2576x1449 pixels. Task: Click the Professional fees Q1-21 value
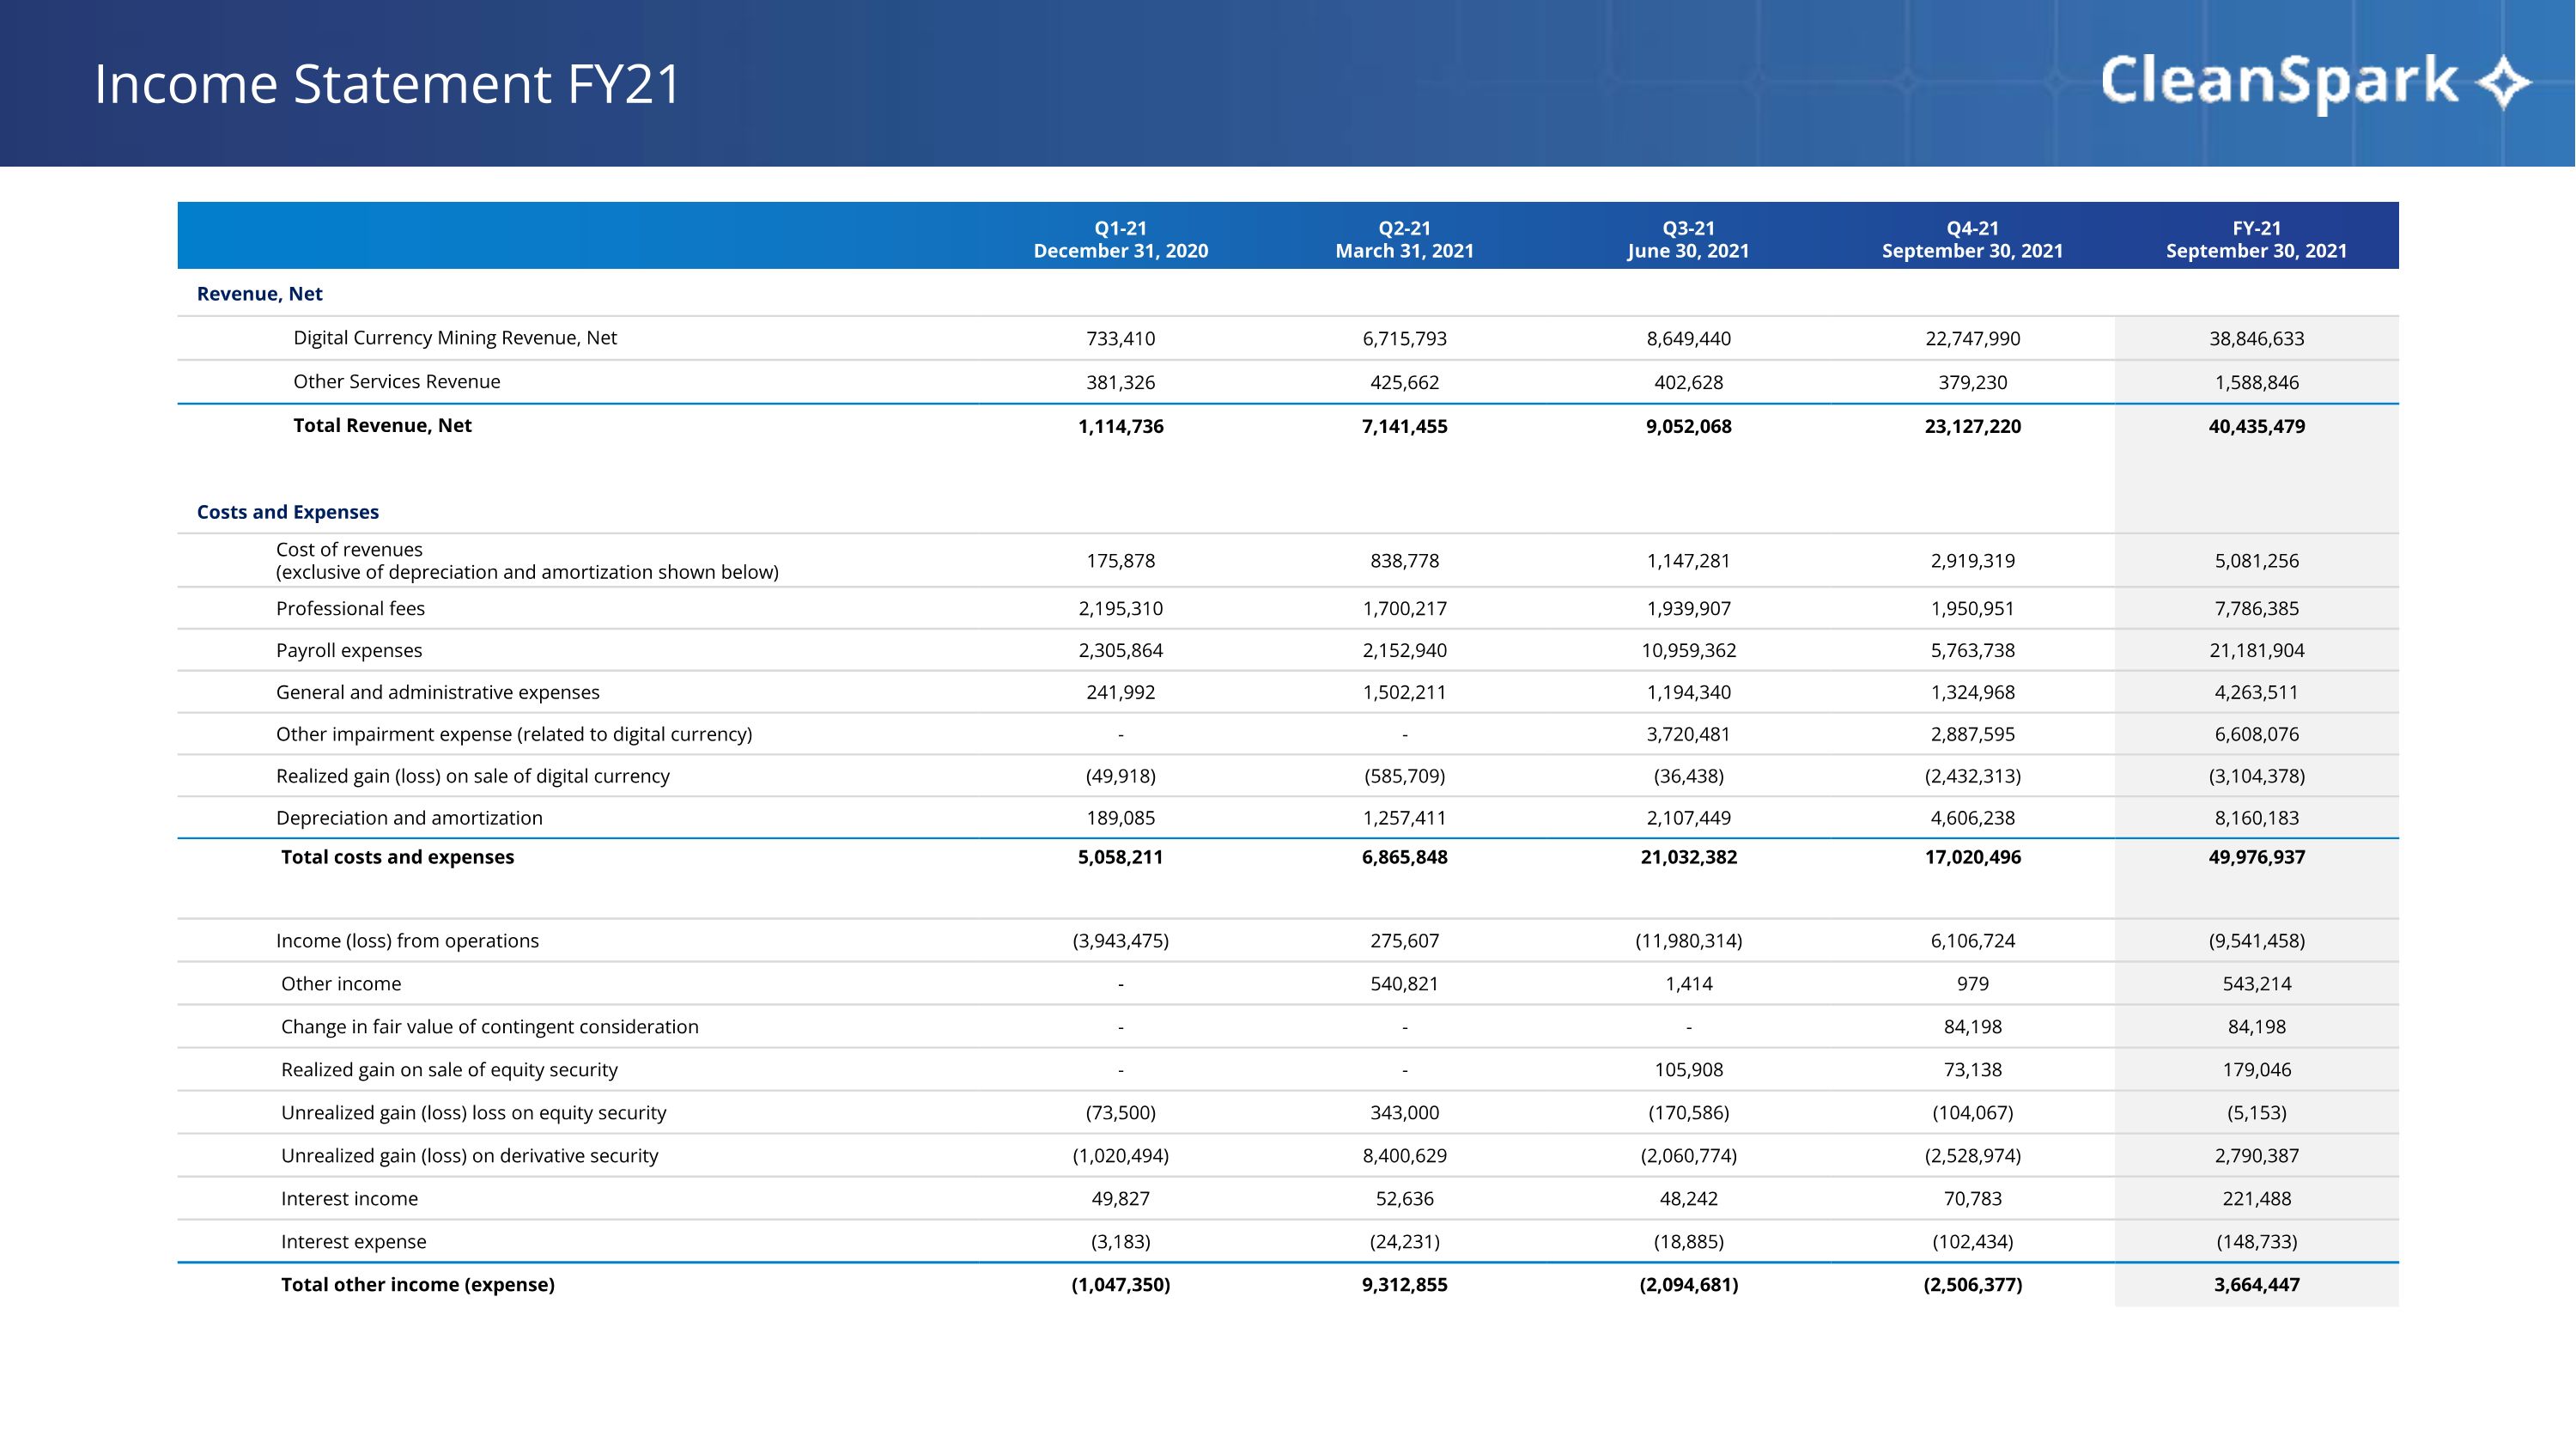tap(1120, 609)
